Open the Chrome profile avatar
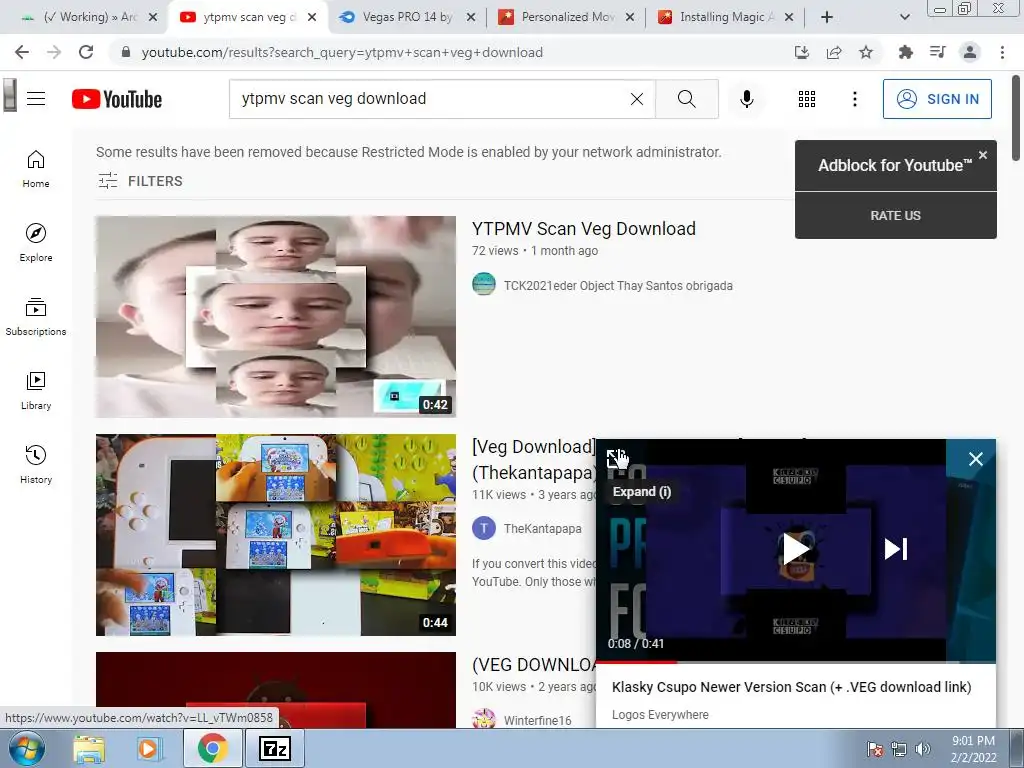Image resolution: width=1024 pixels, height=768 pixels. point(970,52)
